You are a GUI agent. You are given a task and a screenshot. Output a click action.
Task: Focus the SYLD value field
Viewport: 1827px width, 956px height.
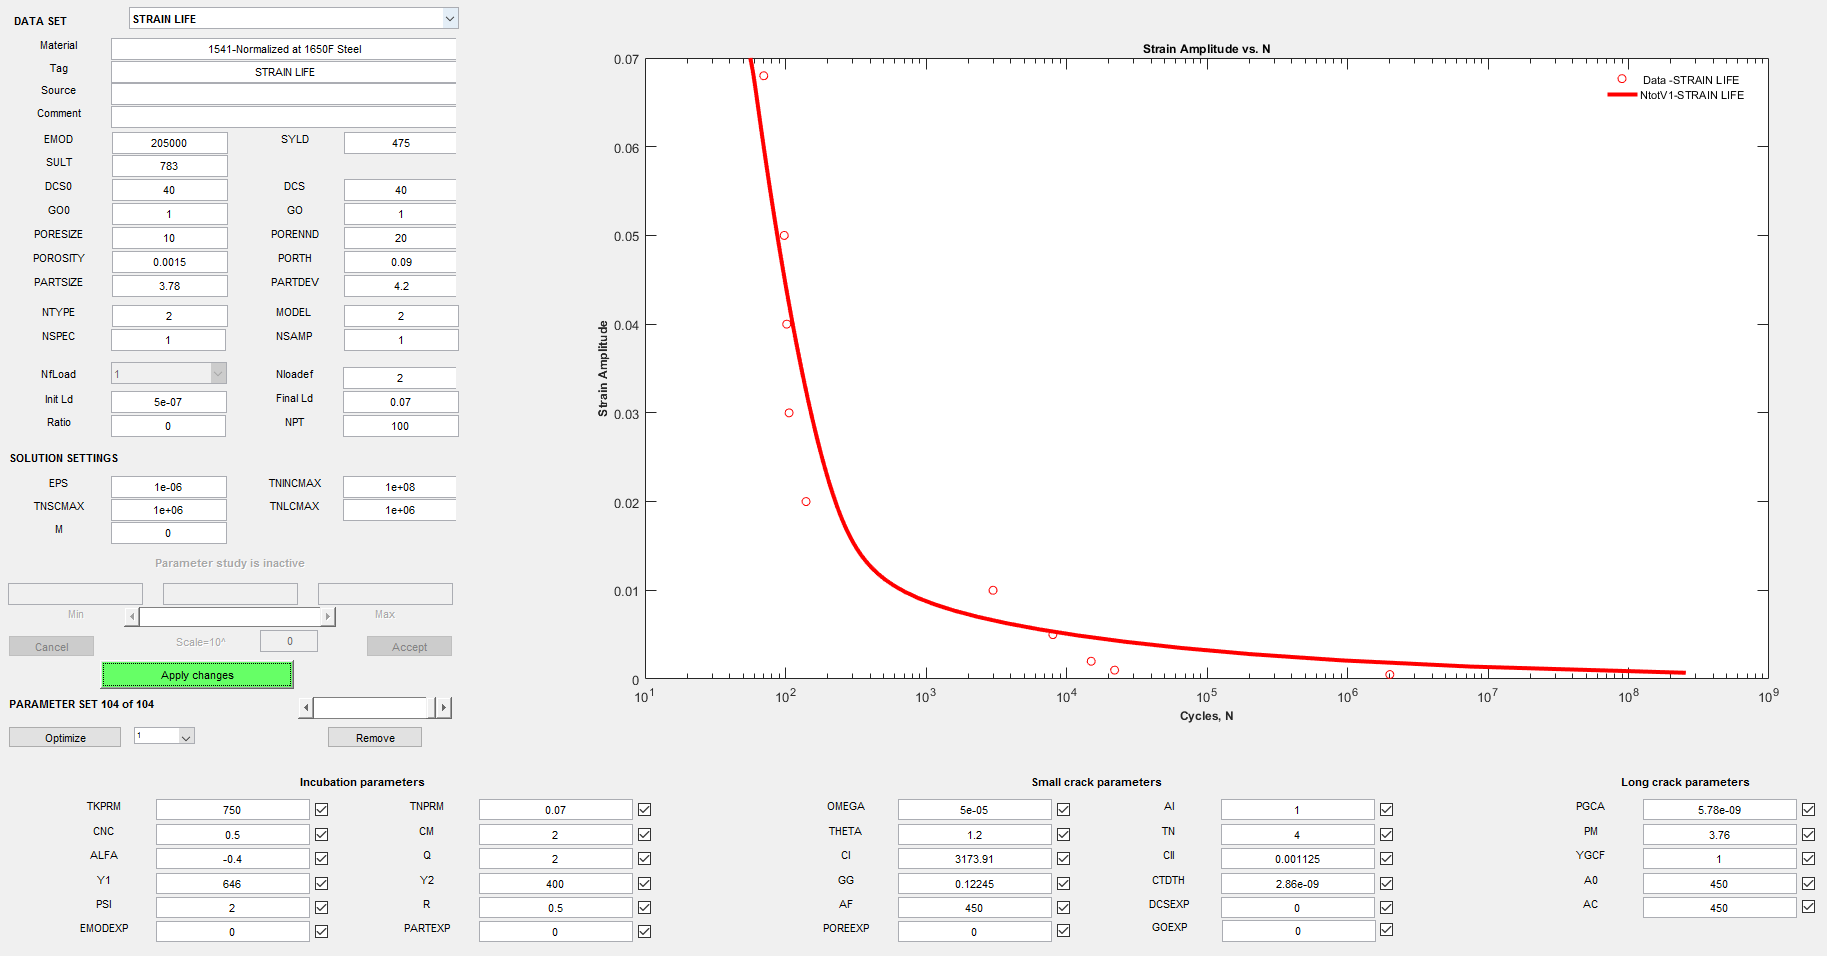coord(400,143)
